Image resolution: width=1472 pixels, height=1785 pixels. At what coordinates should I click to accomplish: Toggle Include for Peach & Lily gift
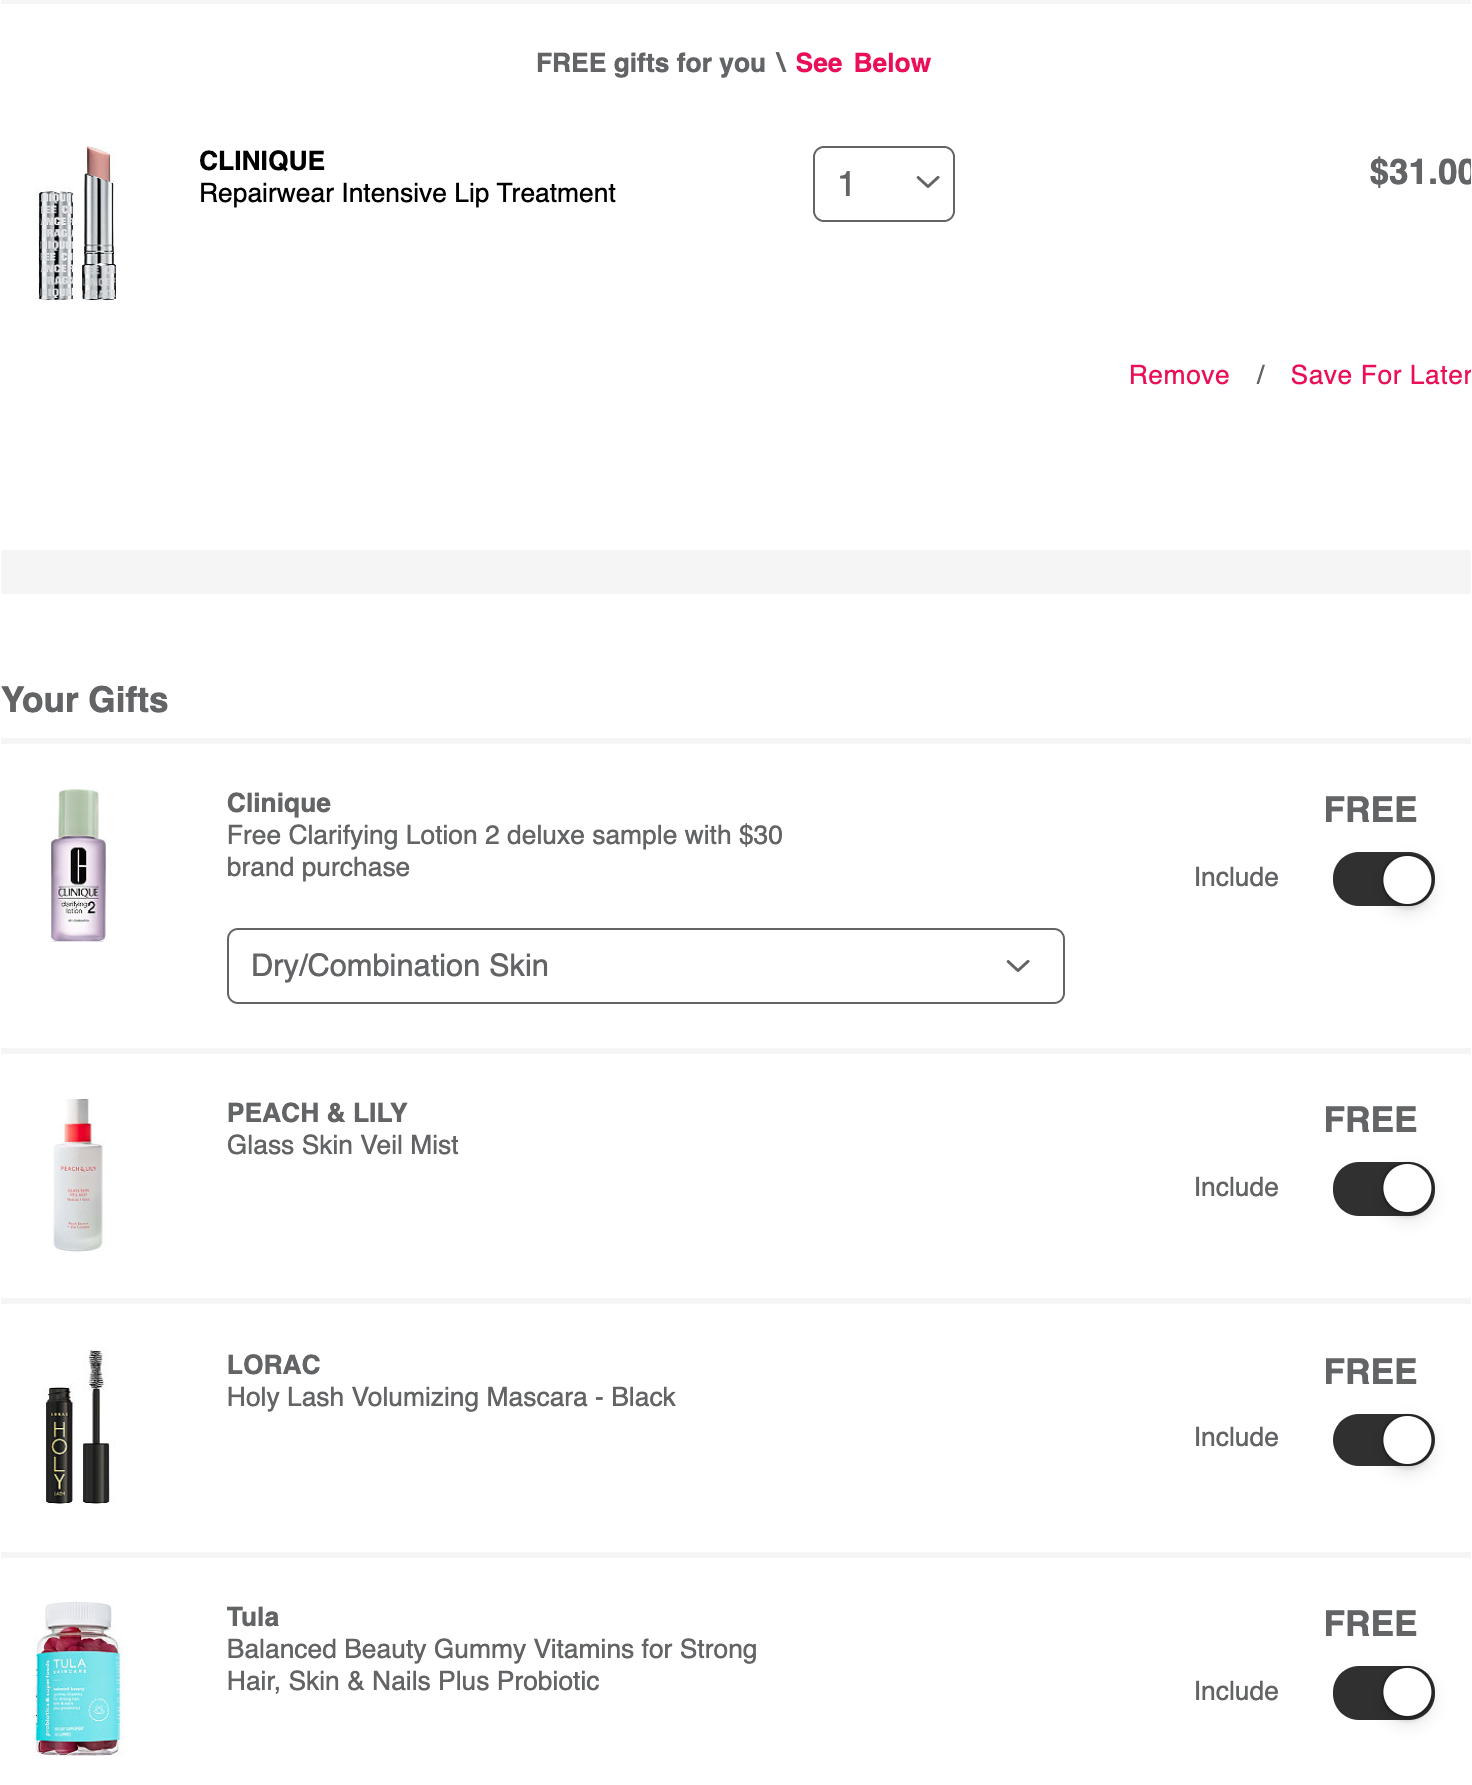pyautogui.click(x=1384, y=1189)
